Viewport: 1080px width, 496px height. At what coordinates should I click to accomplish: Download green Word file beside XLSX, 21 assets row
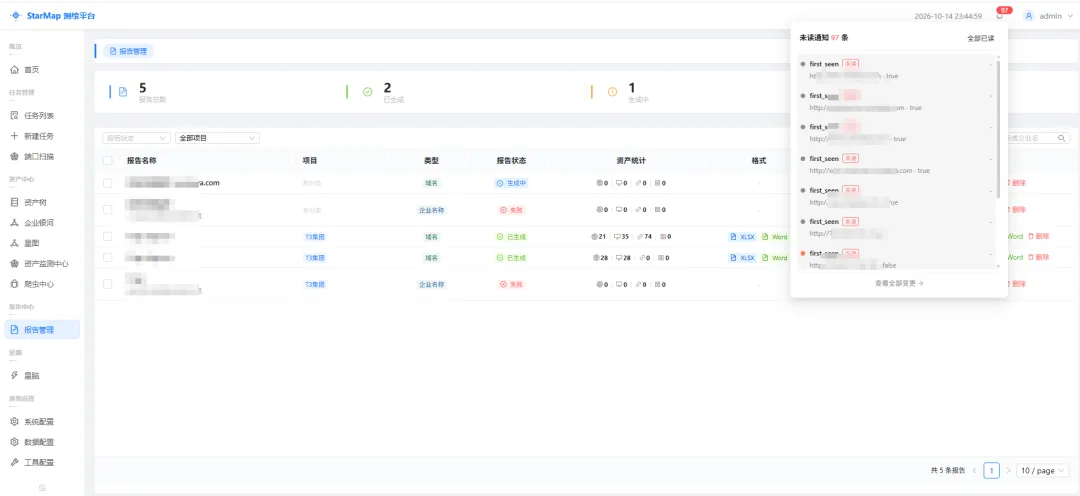[x=775, y=236]
